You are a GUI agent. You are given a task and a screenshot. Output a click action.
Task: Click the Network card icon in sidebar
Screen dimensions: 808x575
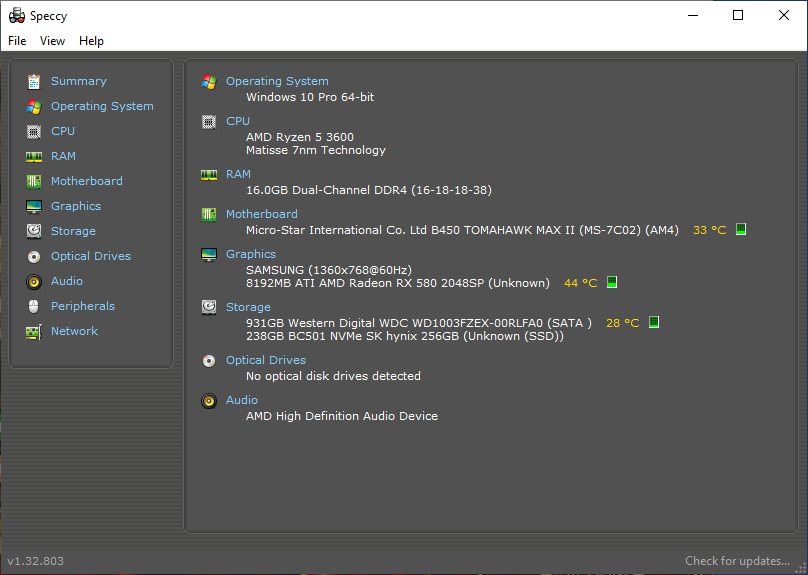point(34,332)
